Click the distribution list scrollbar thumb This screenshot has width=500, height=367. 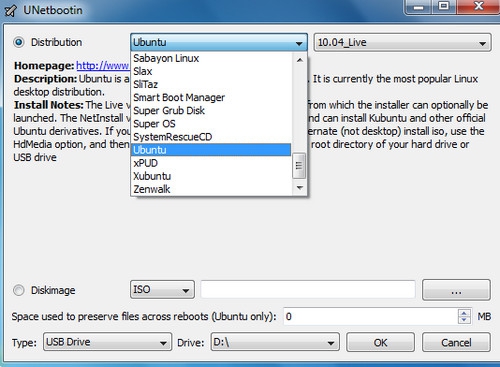(x=299, y=166)
